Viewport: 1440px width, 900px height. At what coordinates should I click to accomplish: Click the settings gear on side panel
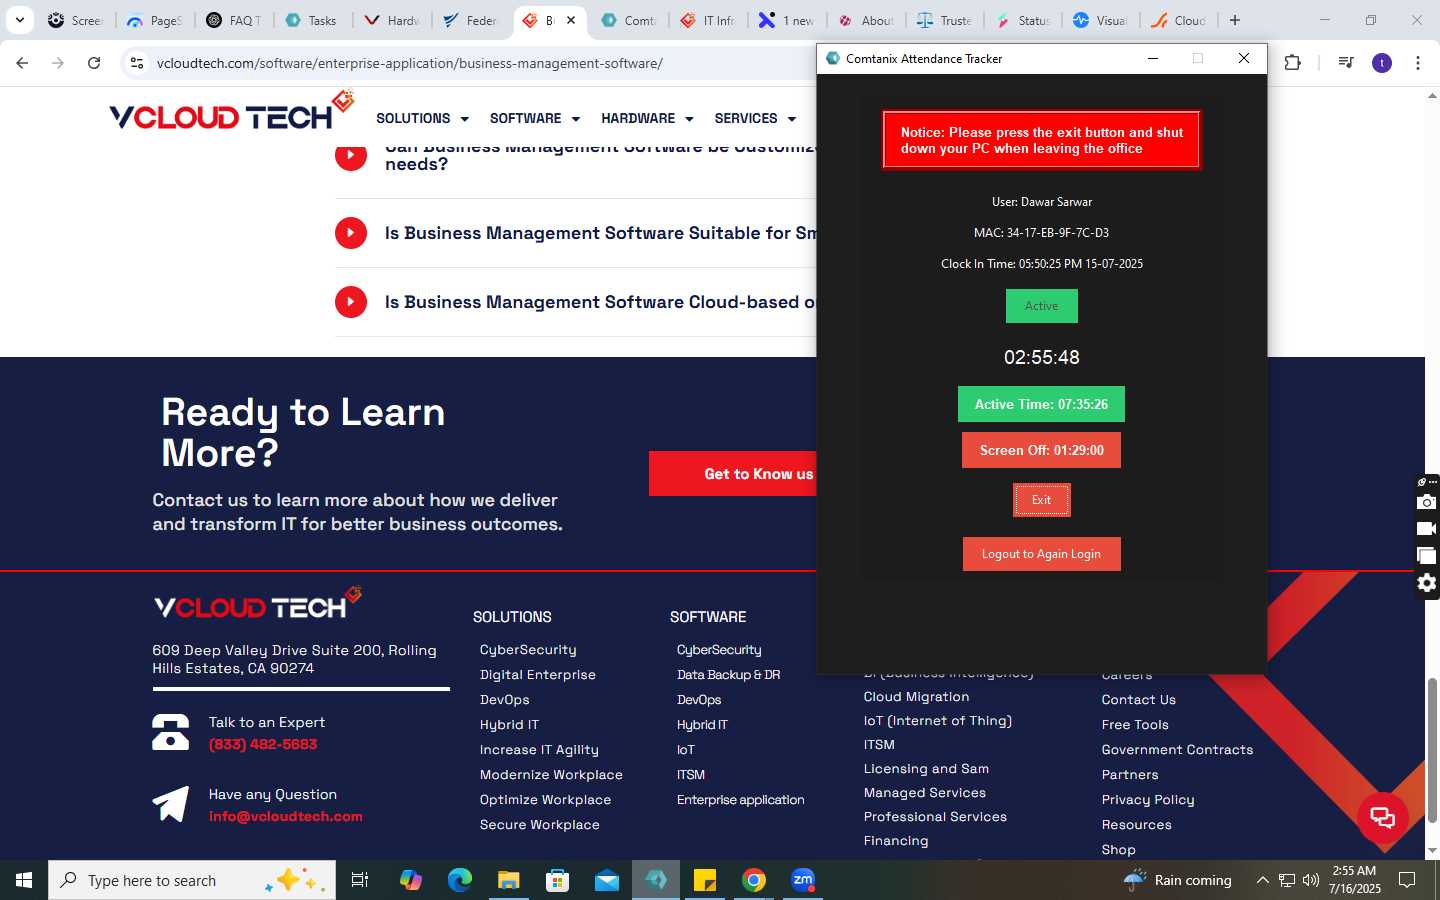click(1427, 583)
